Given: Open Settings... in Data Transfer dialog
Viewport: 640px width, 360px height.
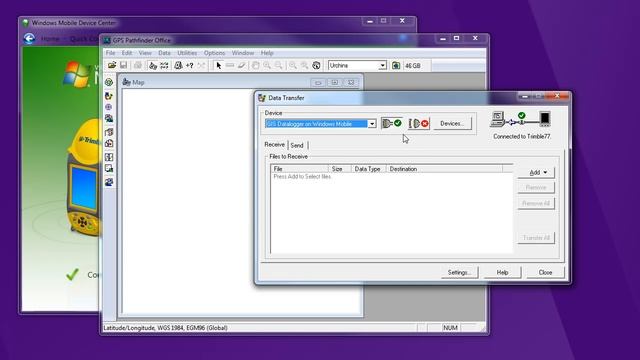Looking at the screenshot, I should [460, 272].
